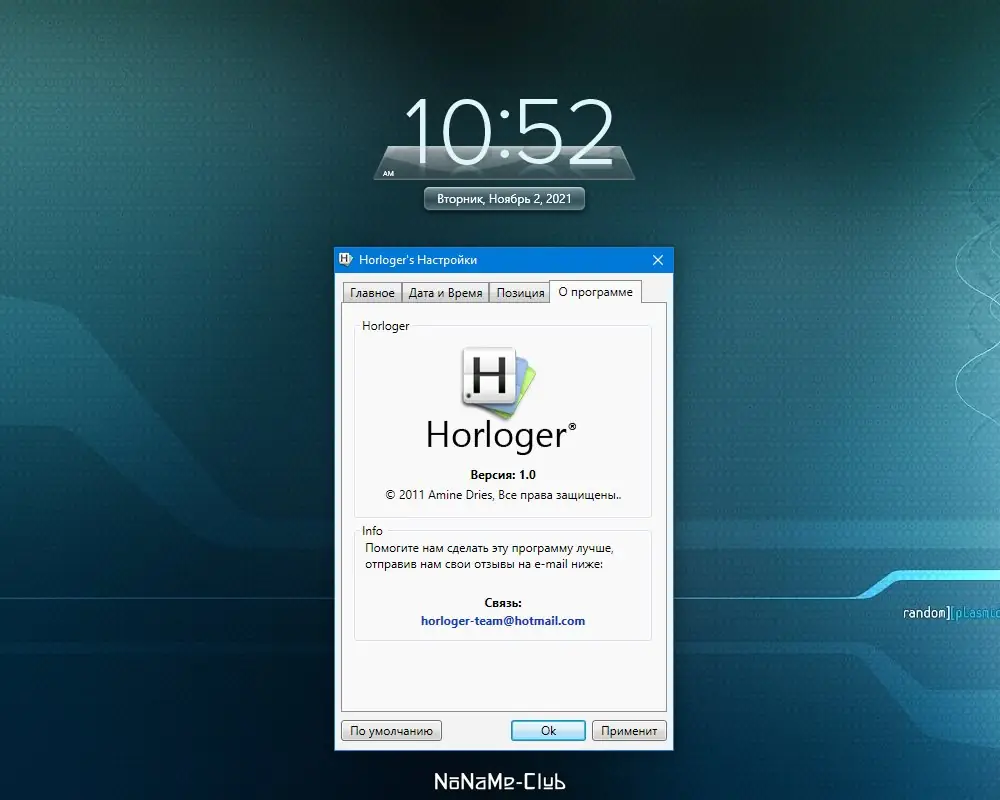Reset settings with По умолчанию button

[391, 730]
